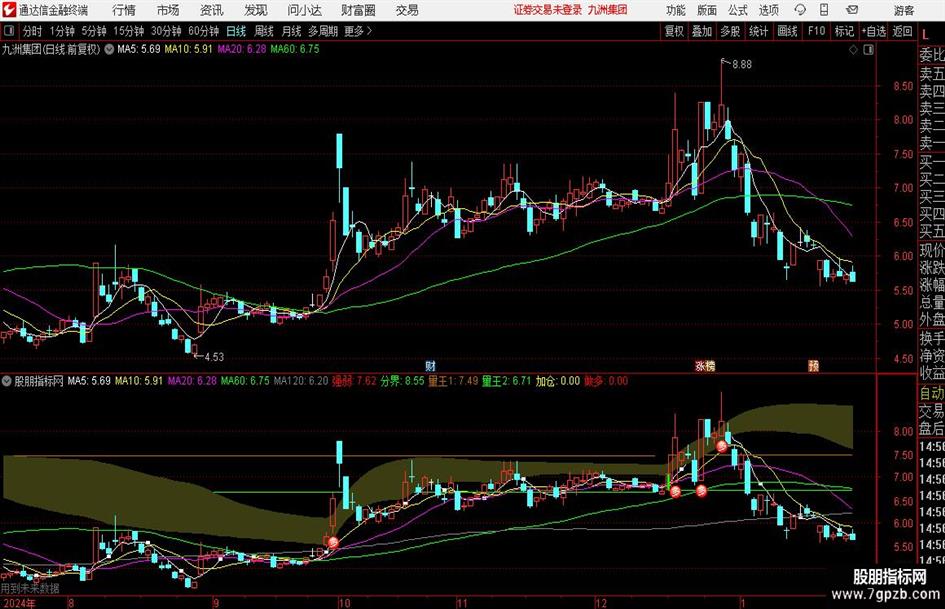This screenshot has width=945, height=609.
Task: Open the 财富圈 menu
Action: [x=358, y=10]
